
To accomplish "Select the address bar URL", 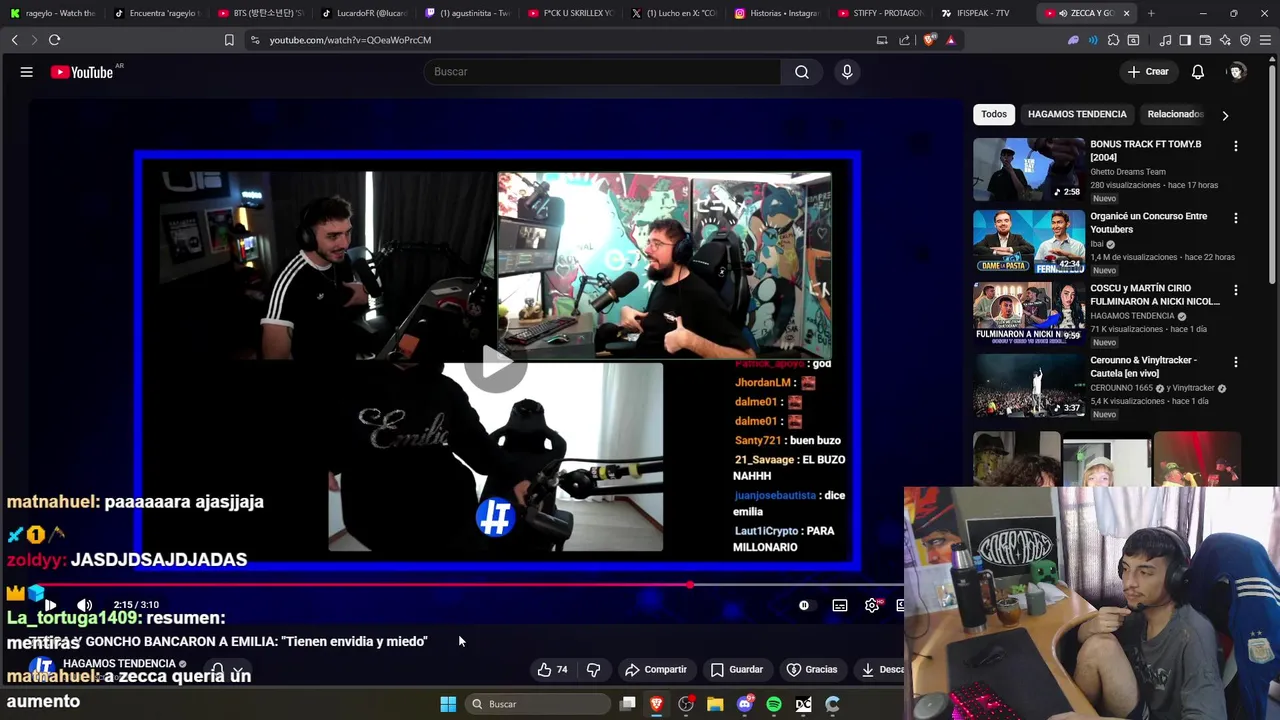I will click(x=350, y=40).
